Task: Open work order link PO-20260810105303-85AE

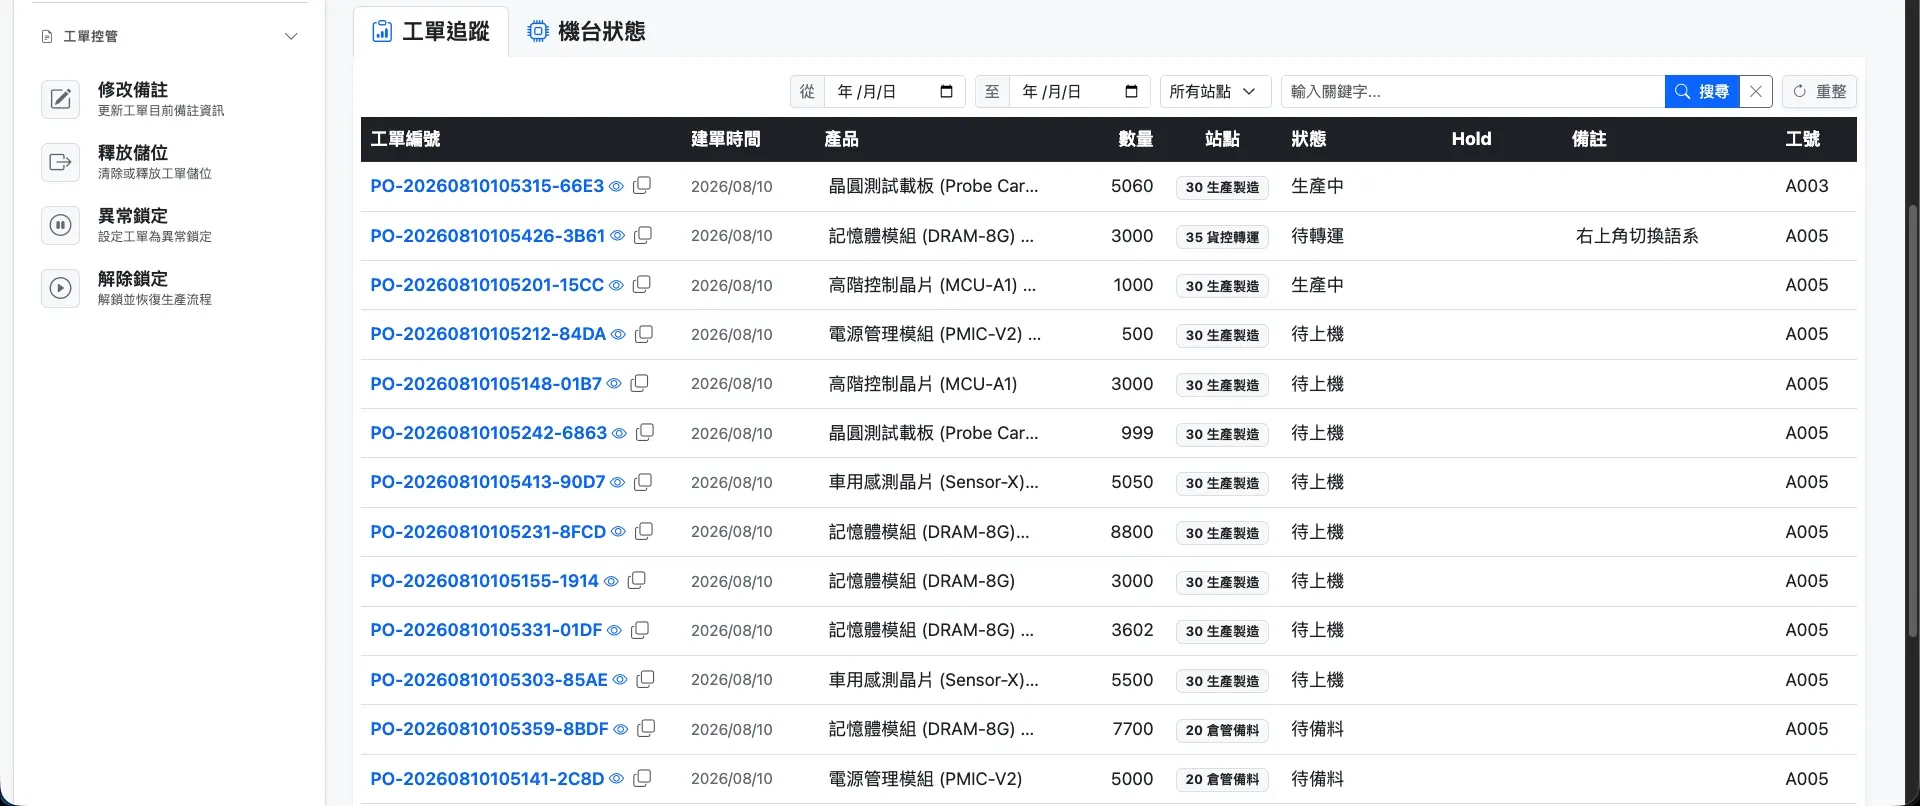Action: [489, 680]
